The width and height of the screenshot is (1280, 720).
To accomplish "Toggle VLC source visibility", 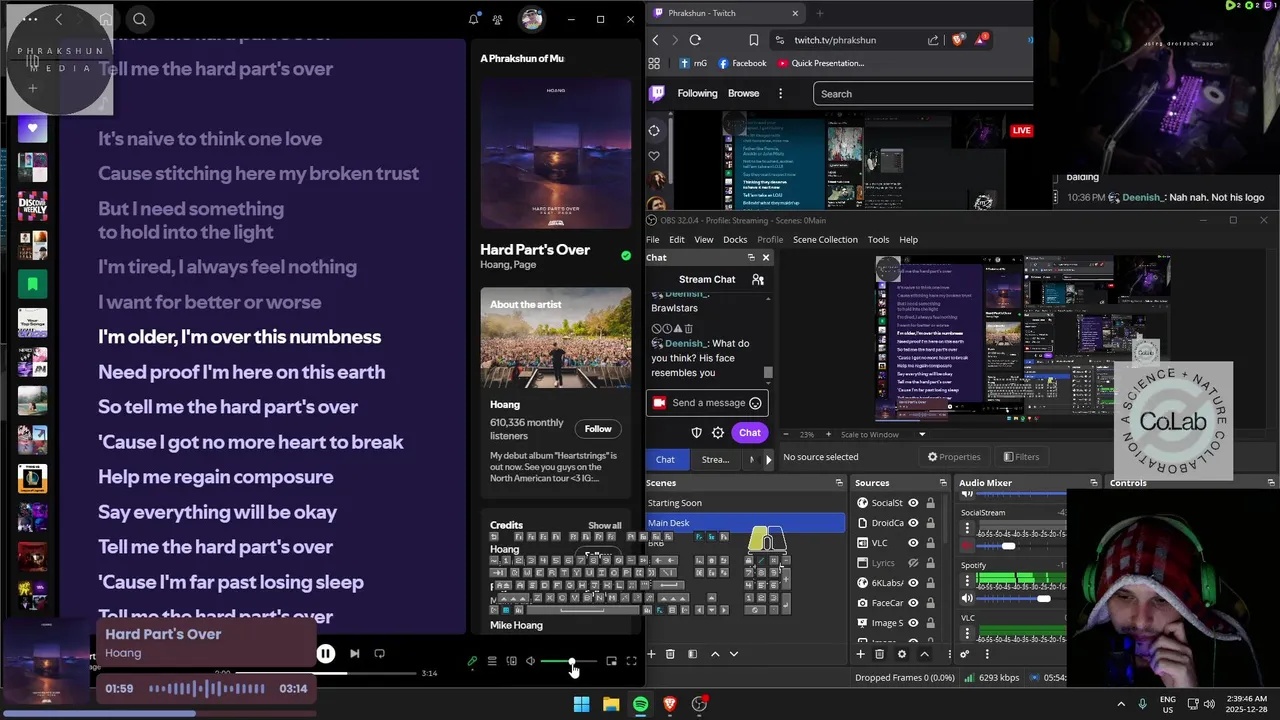I will 913,543.
